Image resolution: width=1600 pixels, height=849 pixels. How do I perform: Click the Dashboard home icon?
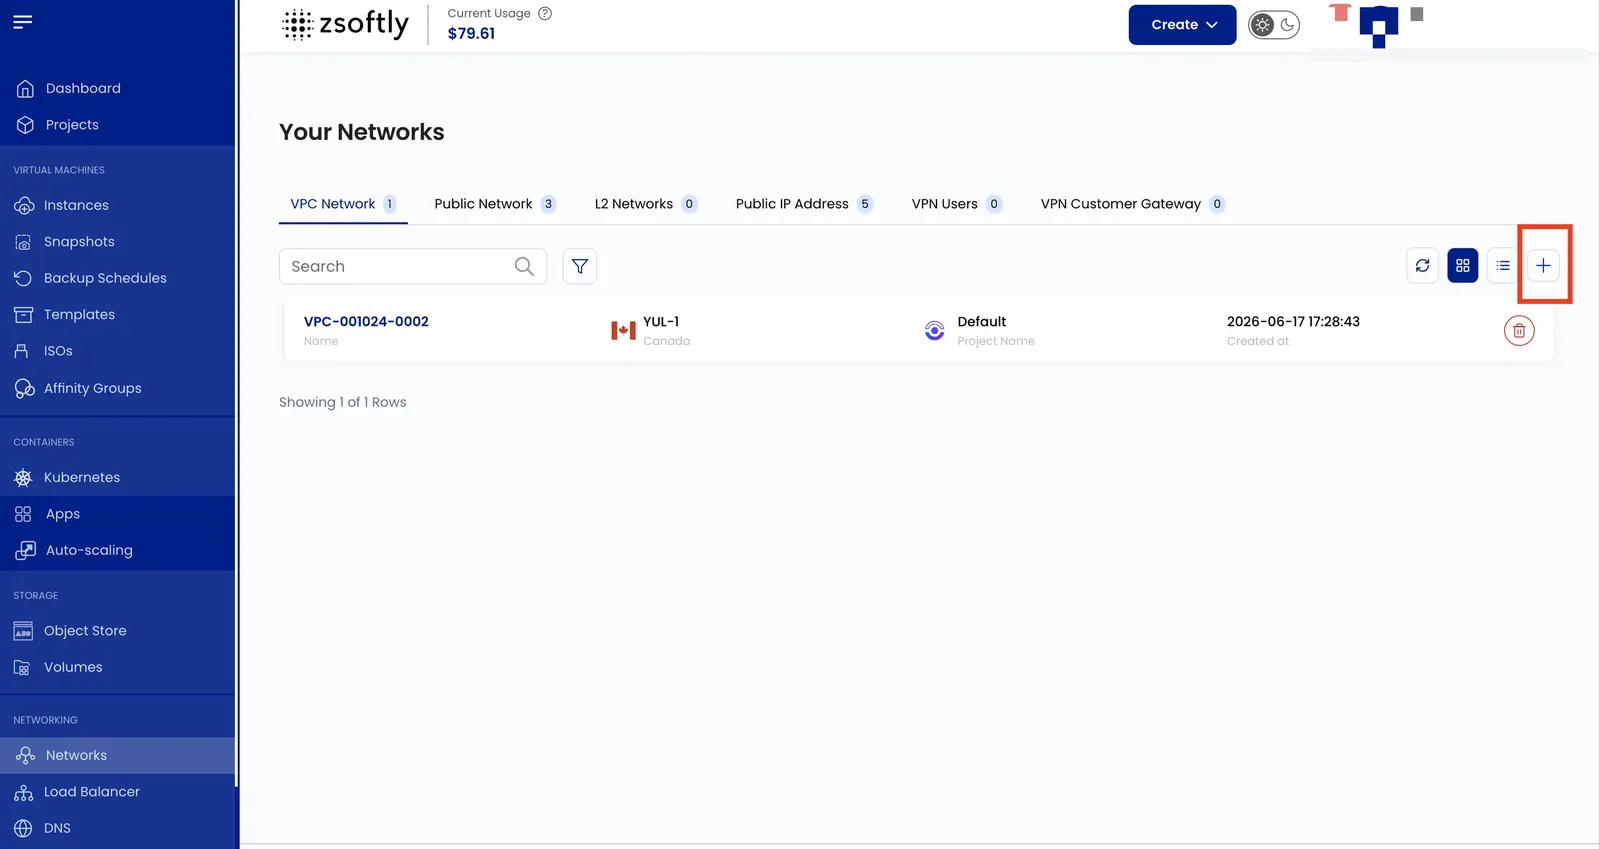tap(25, 88)
